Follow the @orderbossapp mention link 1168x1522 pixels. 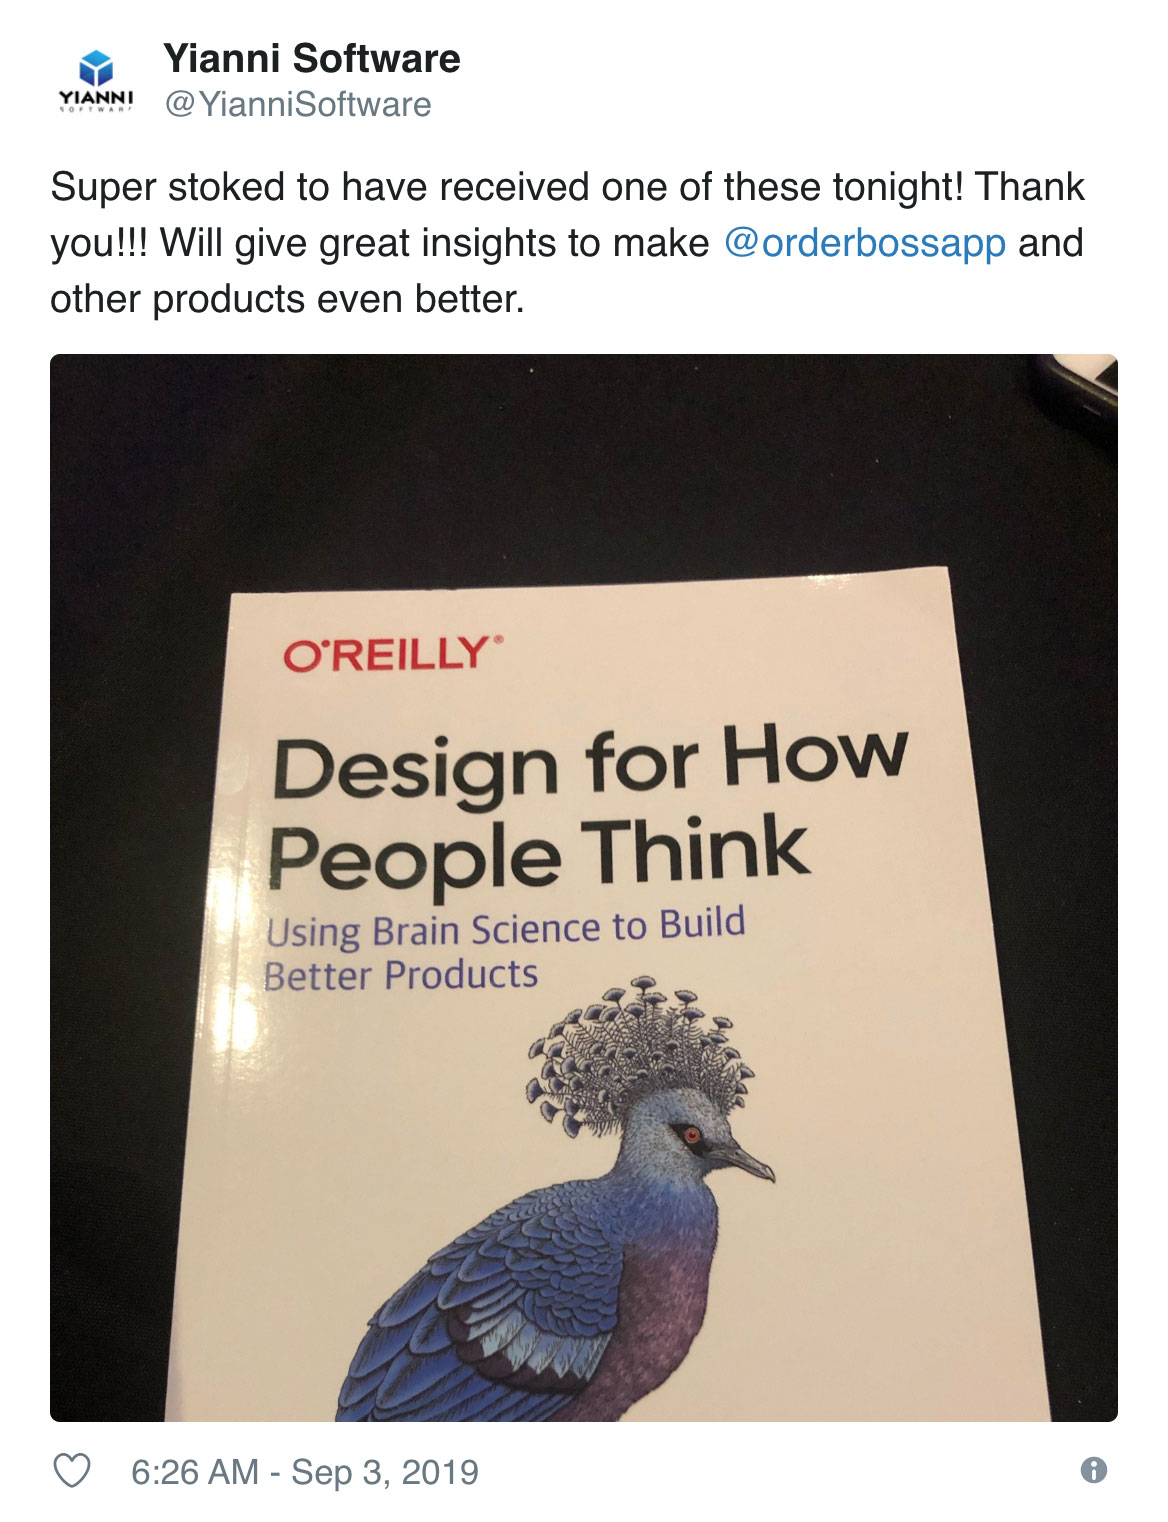click(864, 243)
